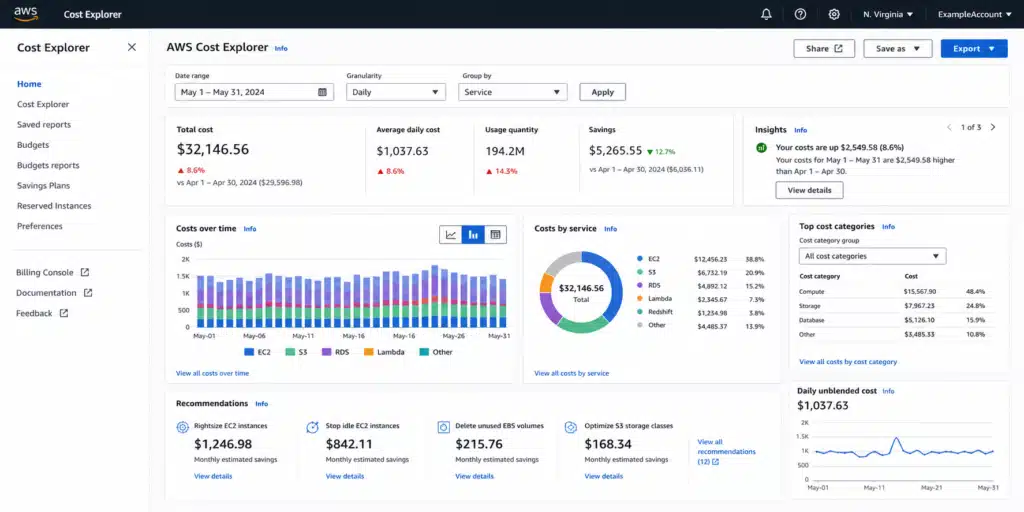Viewport: 1024px width, 512px height.
Task: Open the N. Virginia region dropdown
Action: coord(888,14)
